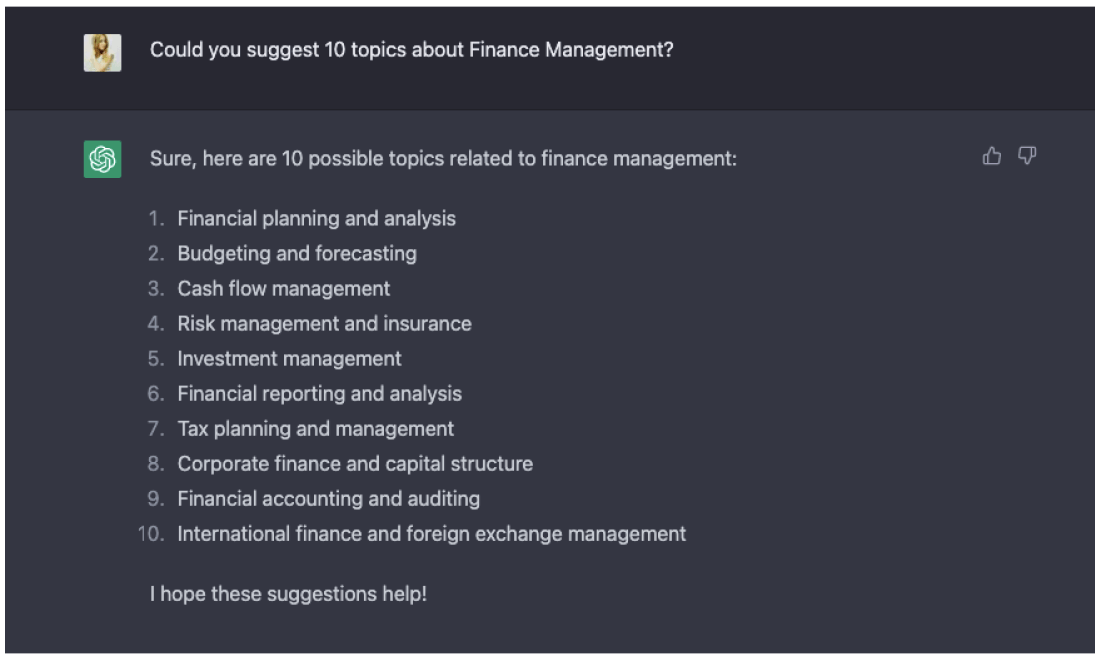This screenshot has width=1100, height=660.
Task: Click the thumbs down icon on the response
Action: pos(1027,156)
